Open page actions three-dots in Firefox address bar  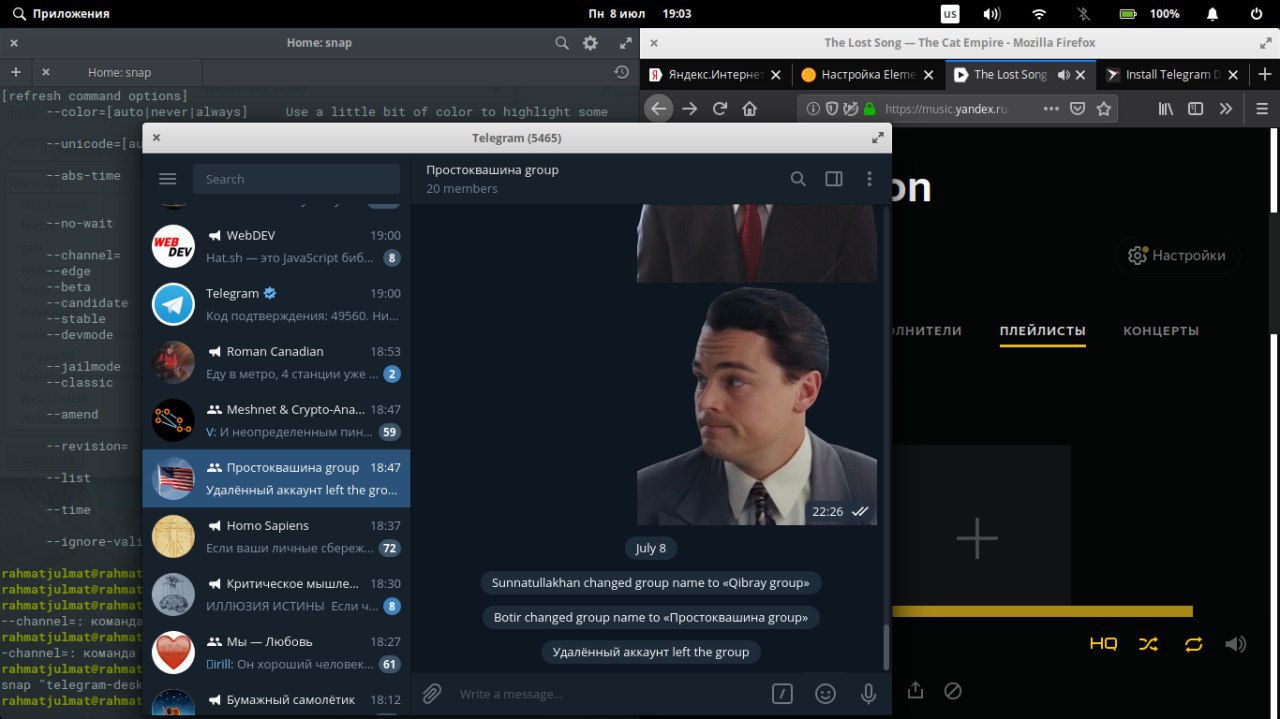1051,109
